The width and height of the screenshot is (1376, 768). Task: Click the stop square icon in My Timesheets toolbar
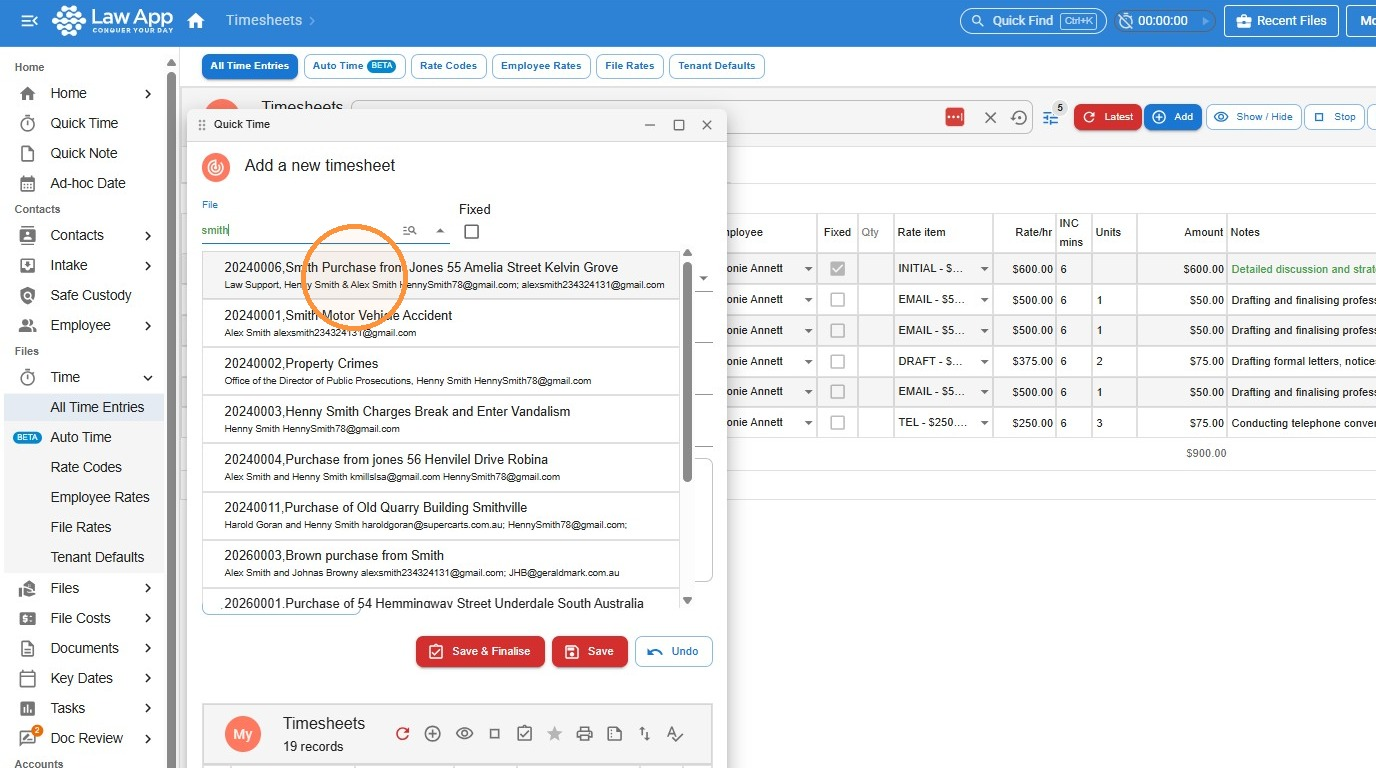(x=494, y=734)
